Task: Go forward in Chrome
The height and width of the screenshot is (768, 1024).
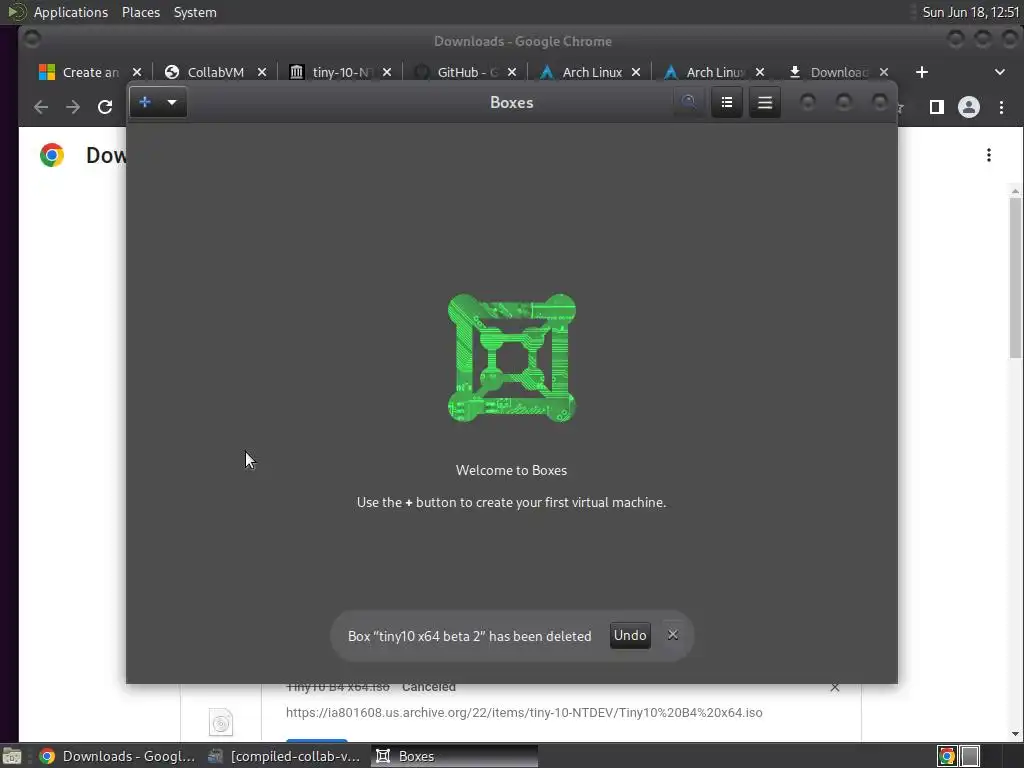Action: [73, 107]
